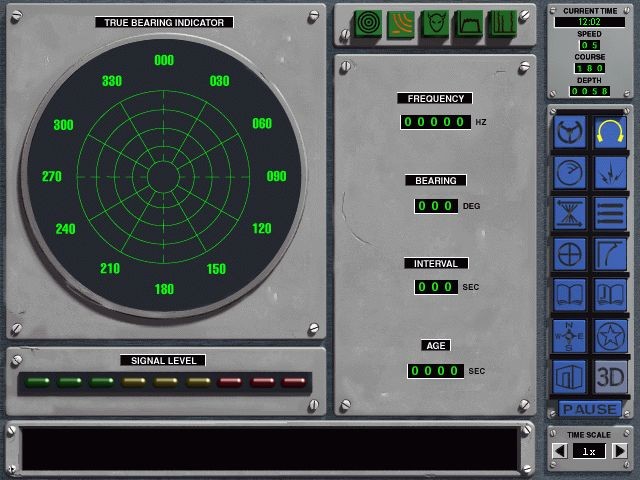
Task: Select the orange active intercept waves button
Action: [x=401, y=24]
